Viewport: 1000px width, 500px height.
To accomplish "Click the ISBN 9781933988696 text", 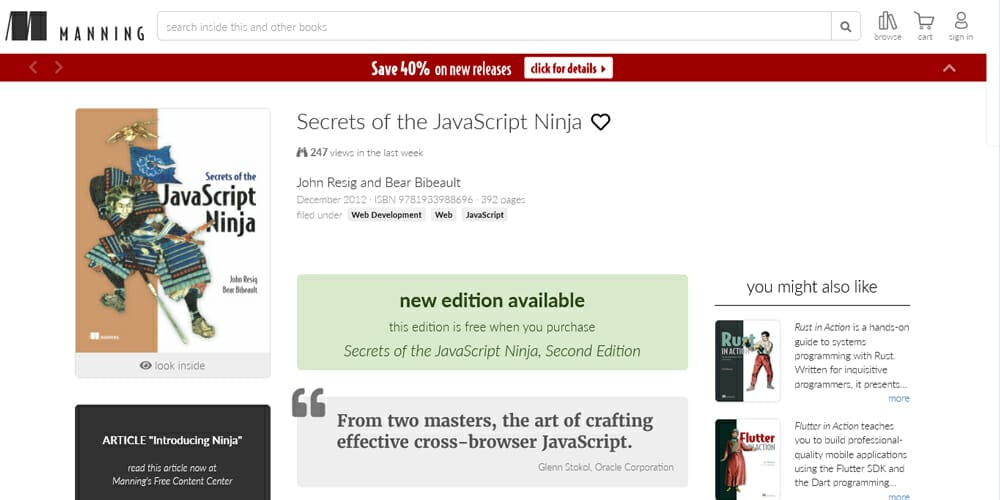I will click(x=423, y=200).
